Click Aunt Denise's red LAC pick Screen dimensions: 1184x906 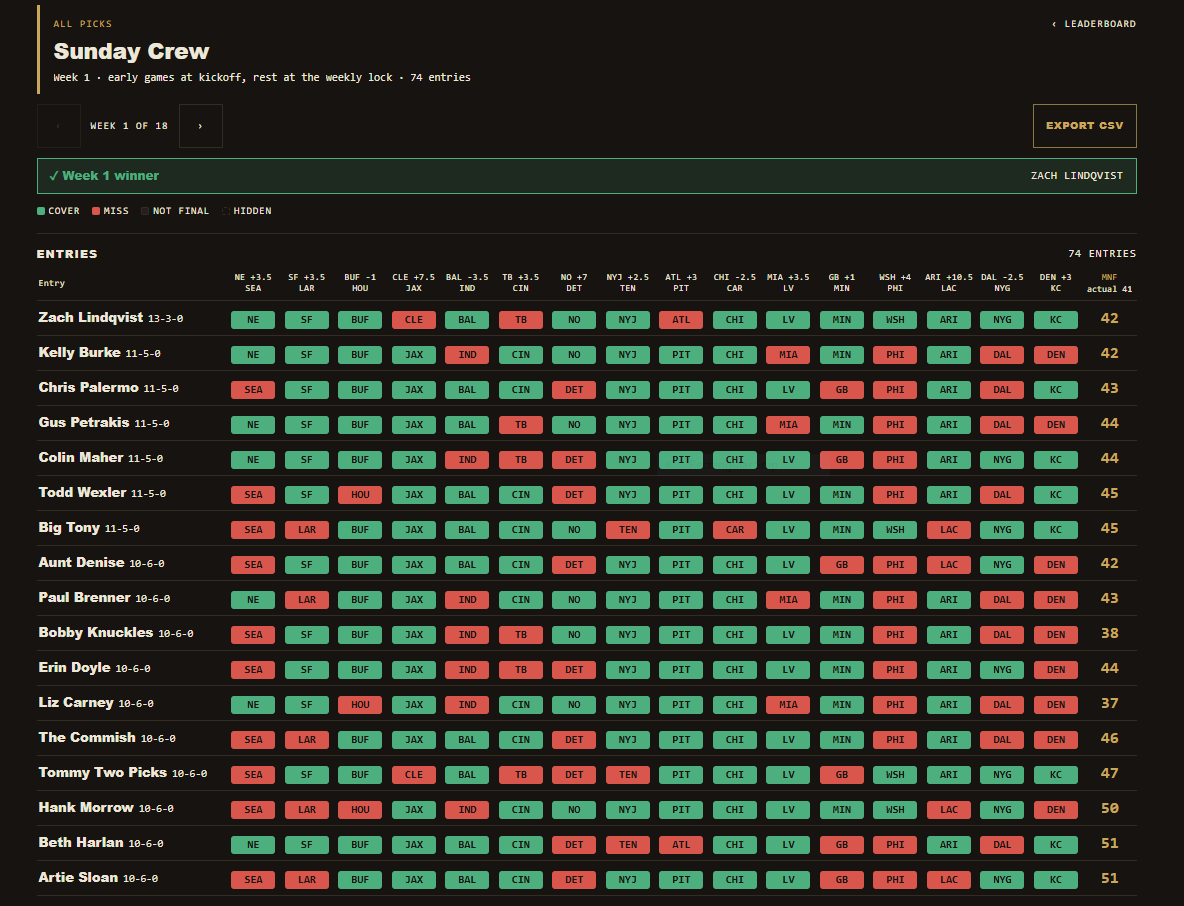click(x=948, y=565)
